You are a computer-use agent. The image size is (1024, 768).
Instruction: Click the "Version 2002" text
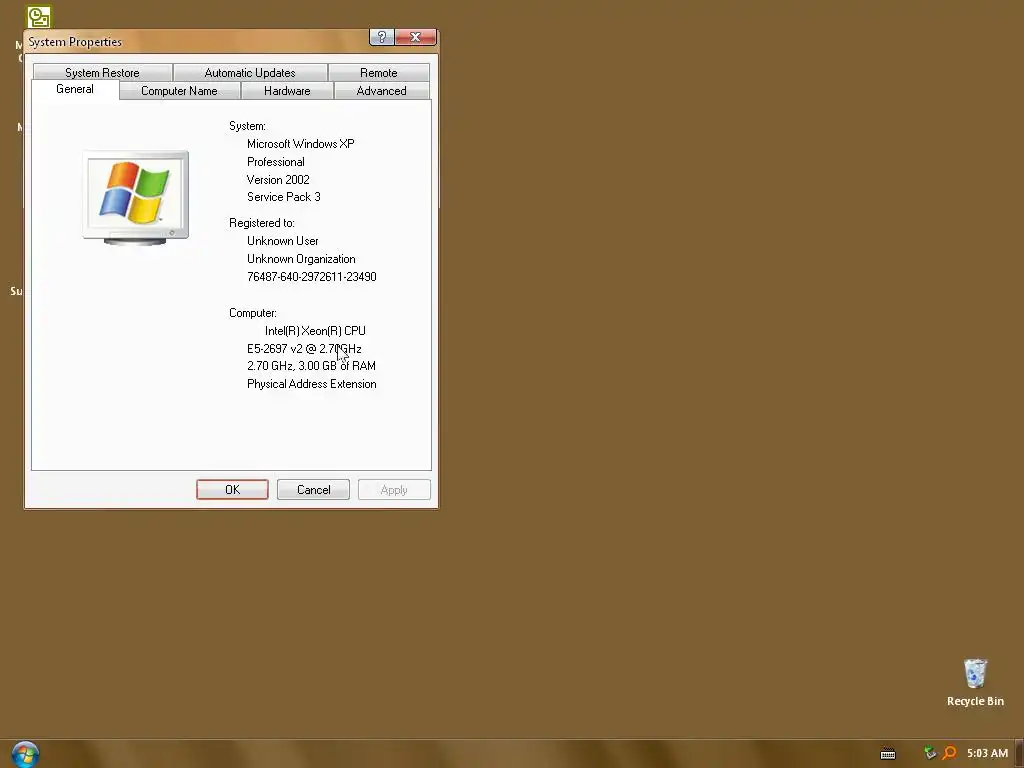(x=278, y=180)
